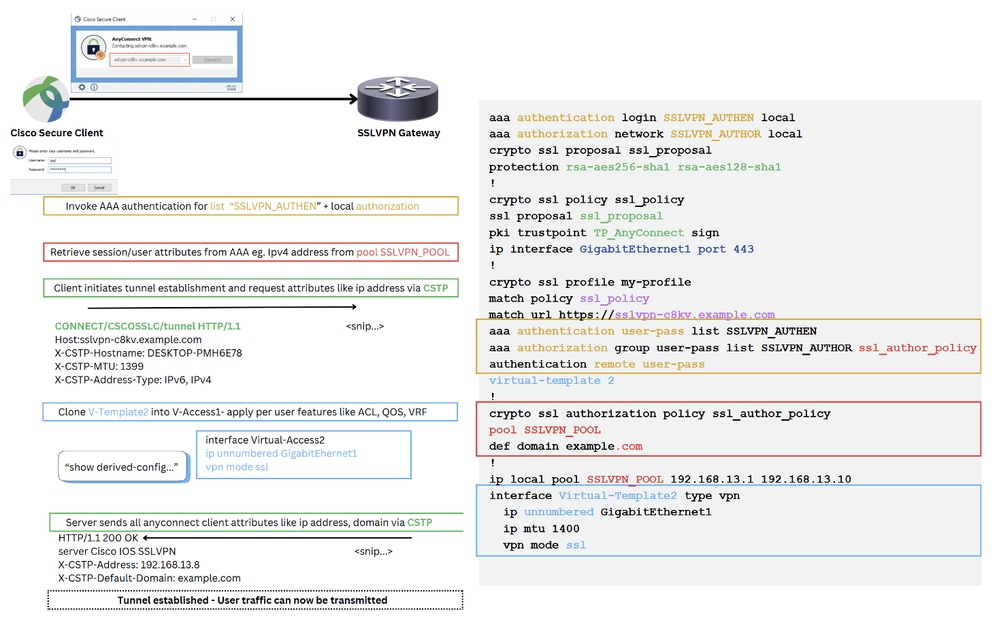Screen dimensions: 999x625
Task: Click the "X-CSTP-Default-Domain: example.com" line
Action: click(x=149, y=578)
